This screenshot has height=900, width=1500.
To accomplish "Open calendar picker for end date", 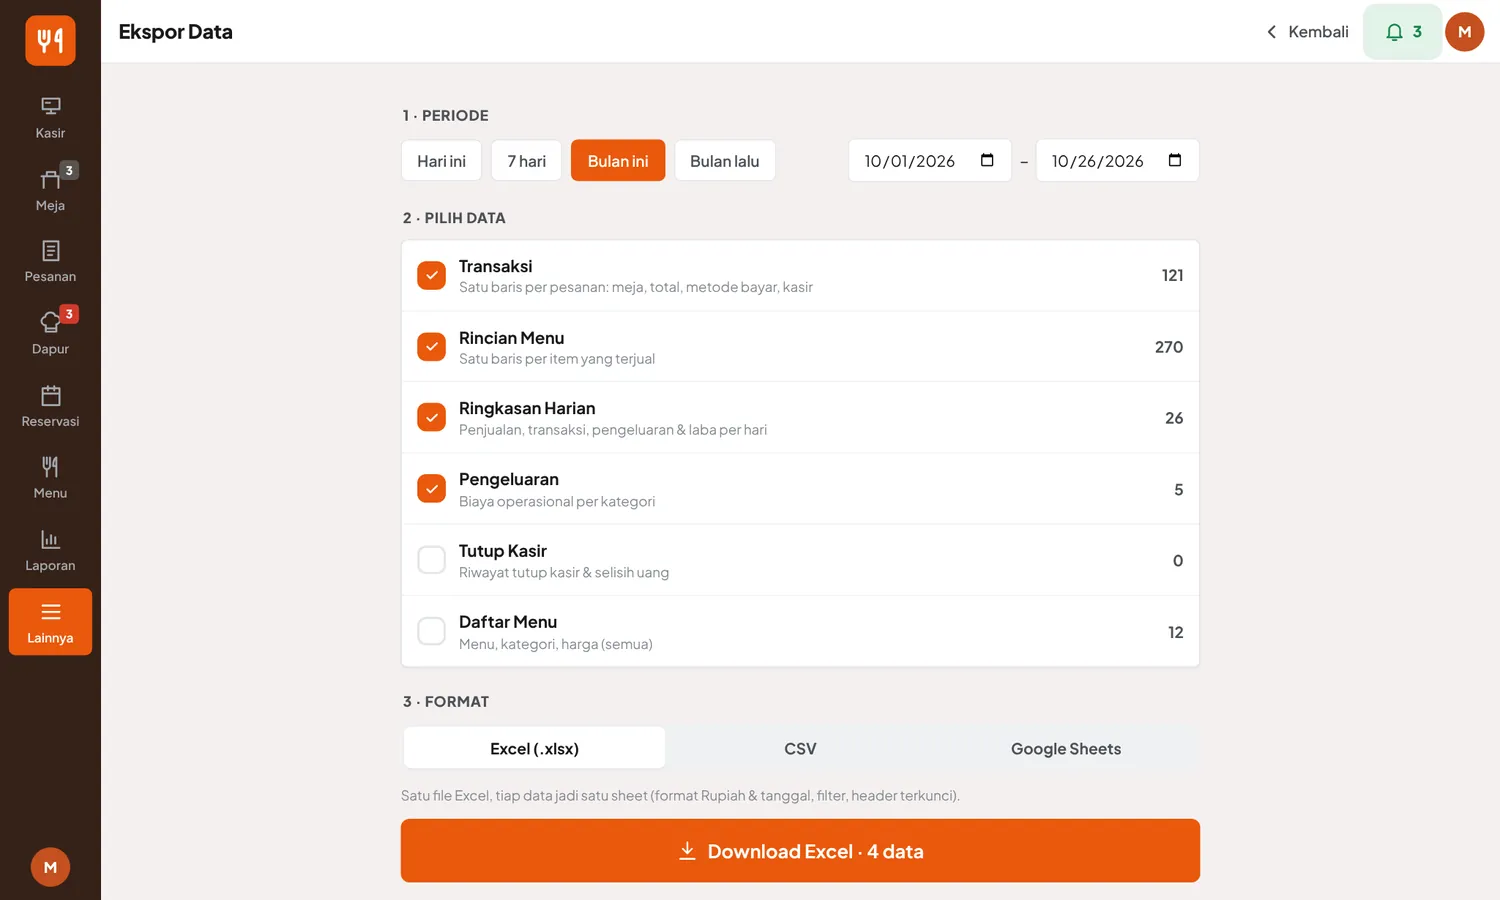I will [1175, 160].
